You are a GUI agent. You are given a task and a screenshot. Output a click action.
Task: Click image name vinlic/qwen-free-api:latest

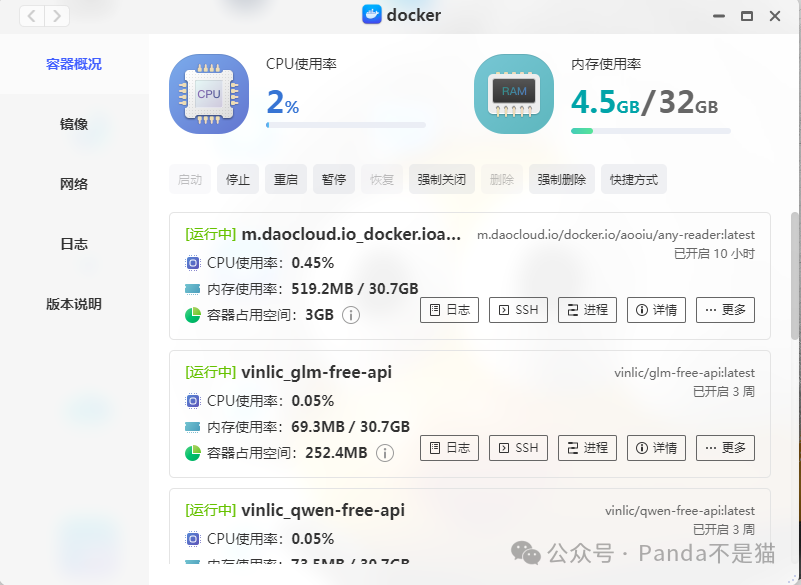click(680, 511)
